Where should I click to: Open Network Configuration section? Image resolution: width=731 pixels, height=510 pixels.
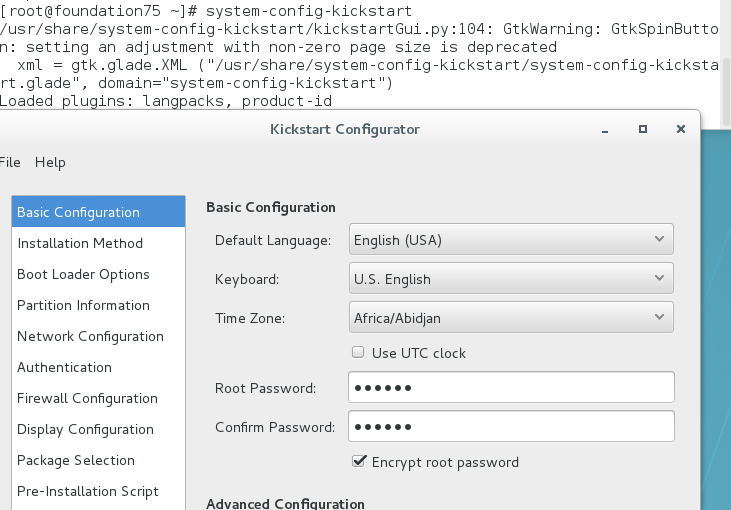[98, 336]
